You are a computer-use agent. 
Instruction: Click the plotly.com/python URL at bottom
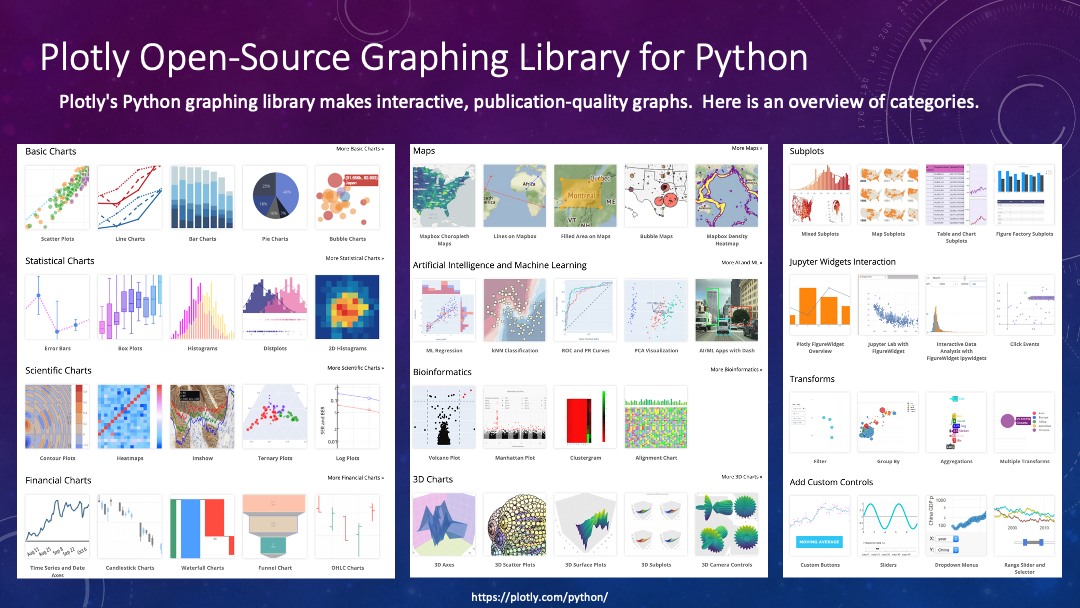click(539, 596)
